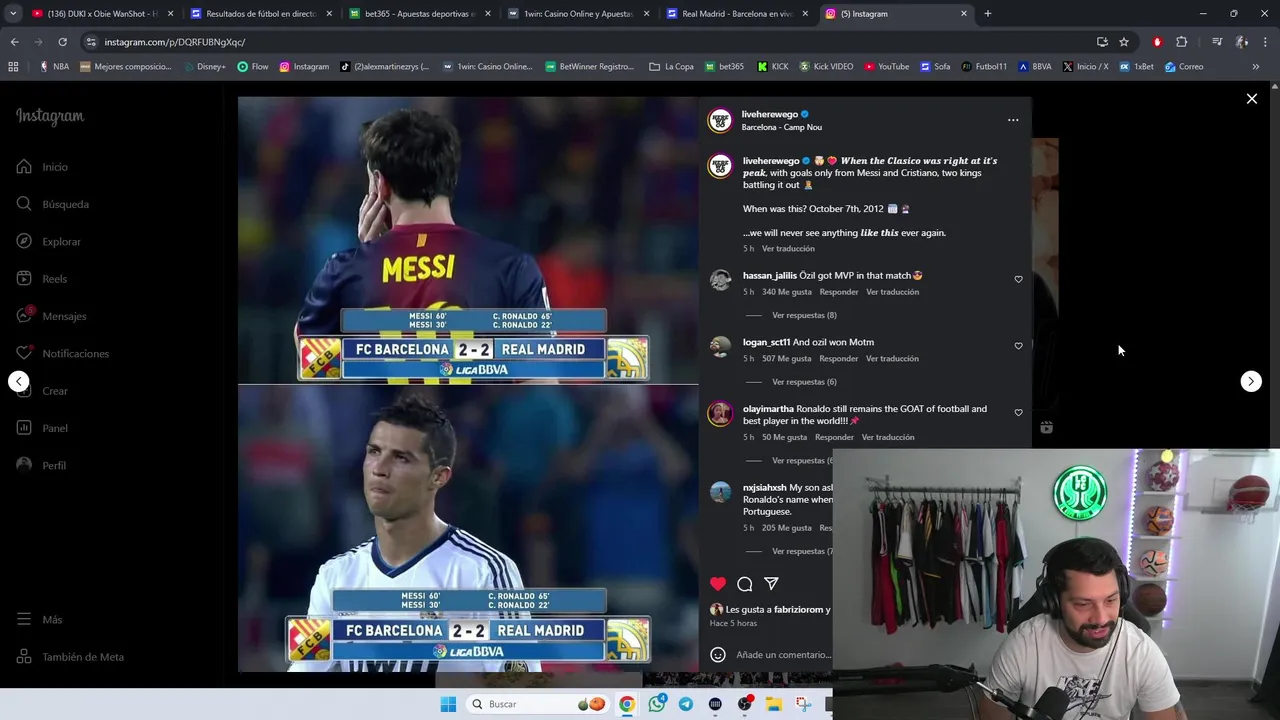The height and width of the screenshot is (720, 1280).
Task: Open emoji picker for comment
Action: [717, 655]
